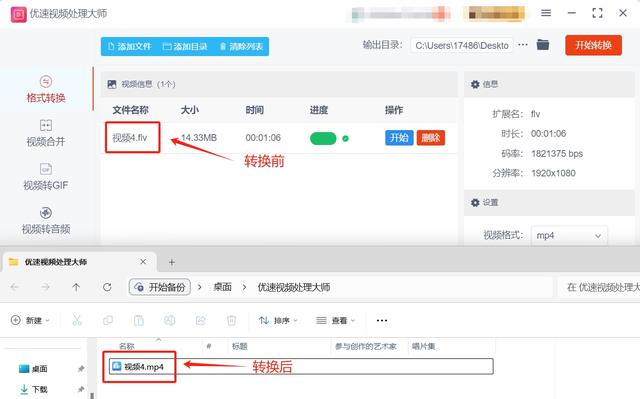Expand chevron before 桌面 breadcrumb
Screen dimensions: 640x399
click(x=200, y=287)
